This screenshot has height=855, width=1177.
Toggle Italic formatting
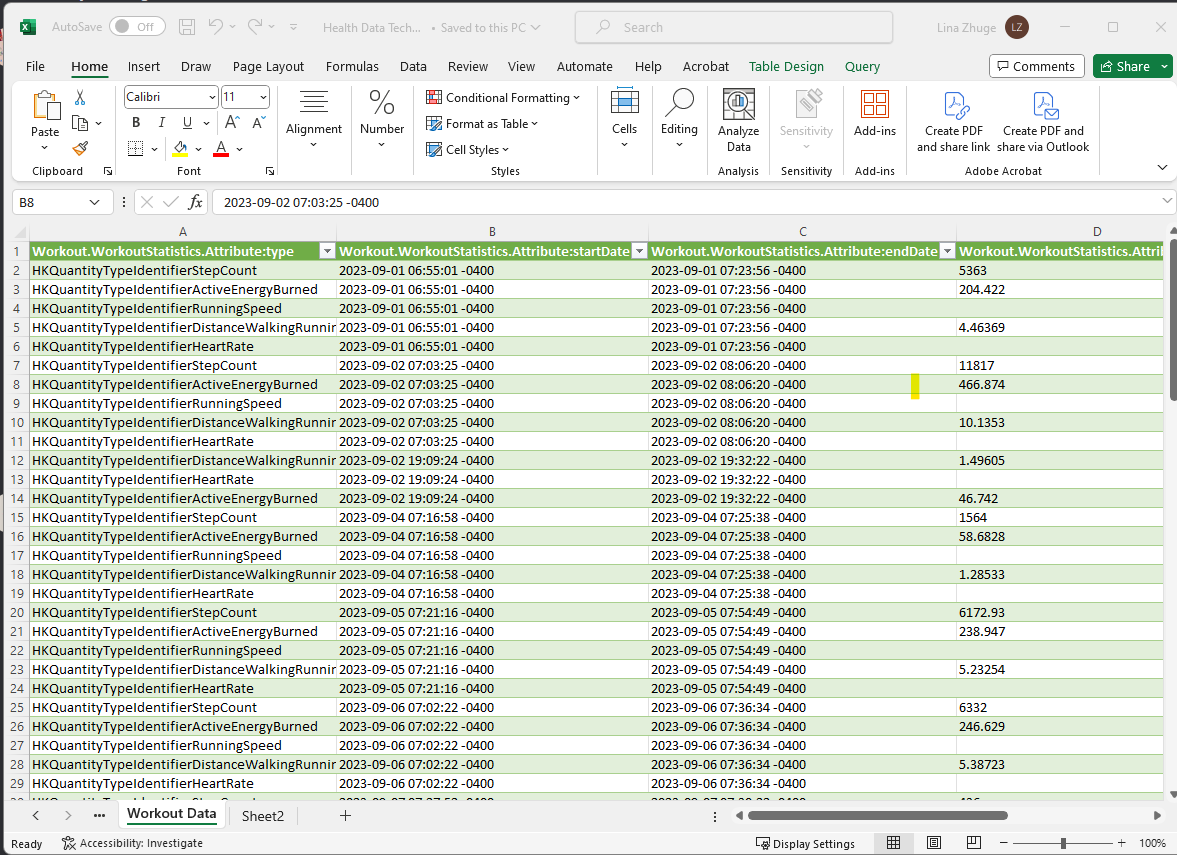point(161,122)
